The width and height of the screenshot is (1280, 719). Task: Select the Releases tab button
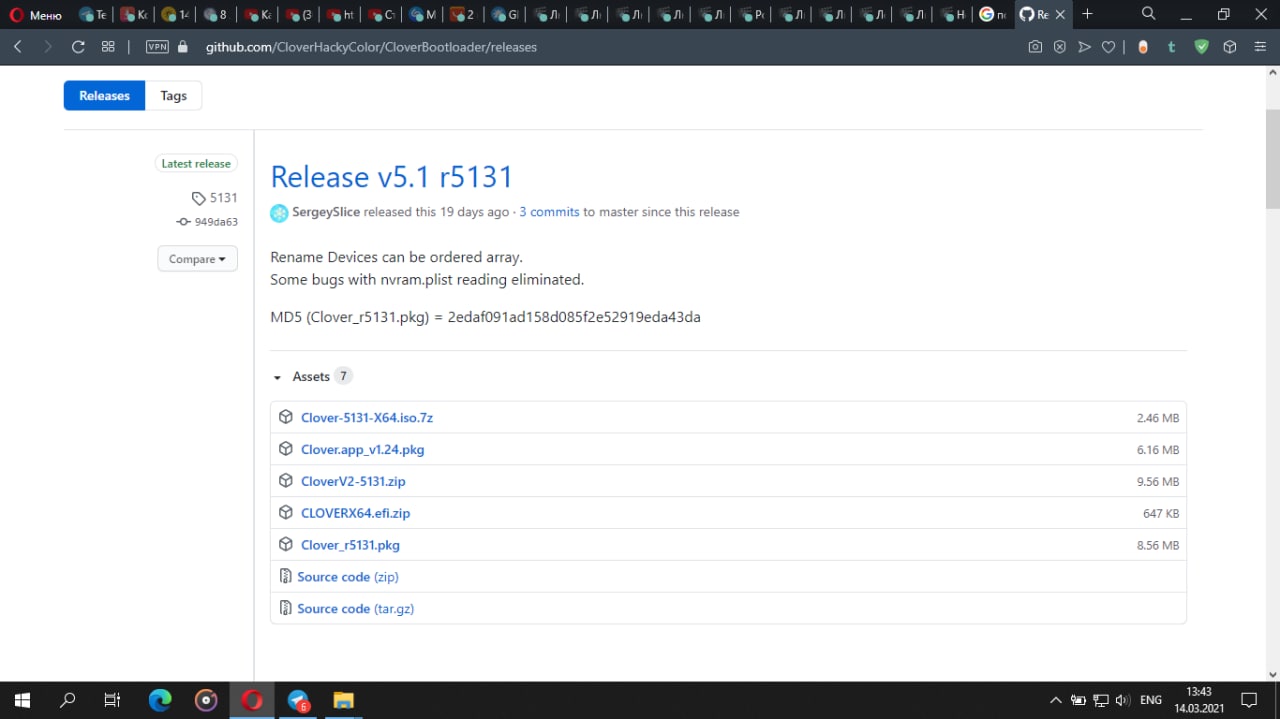point(104,95)
